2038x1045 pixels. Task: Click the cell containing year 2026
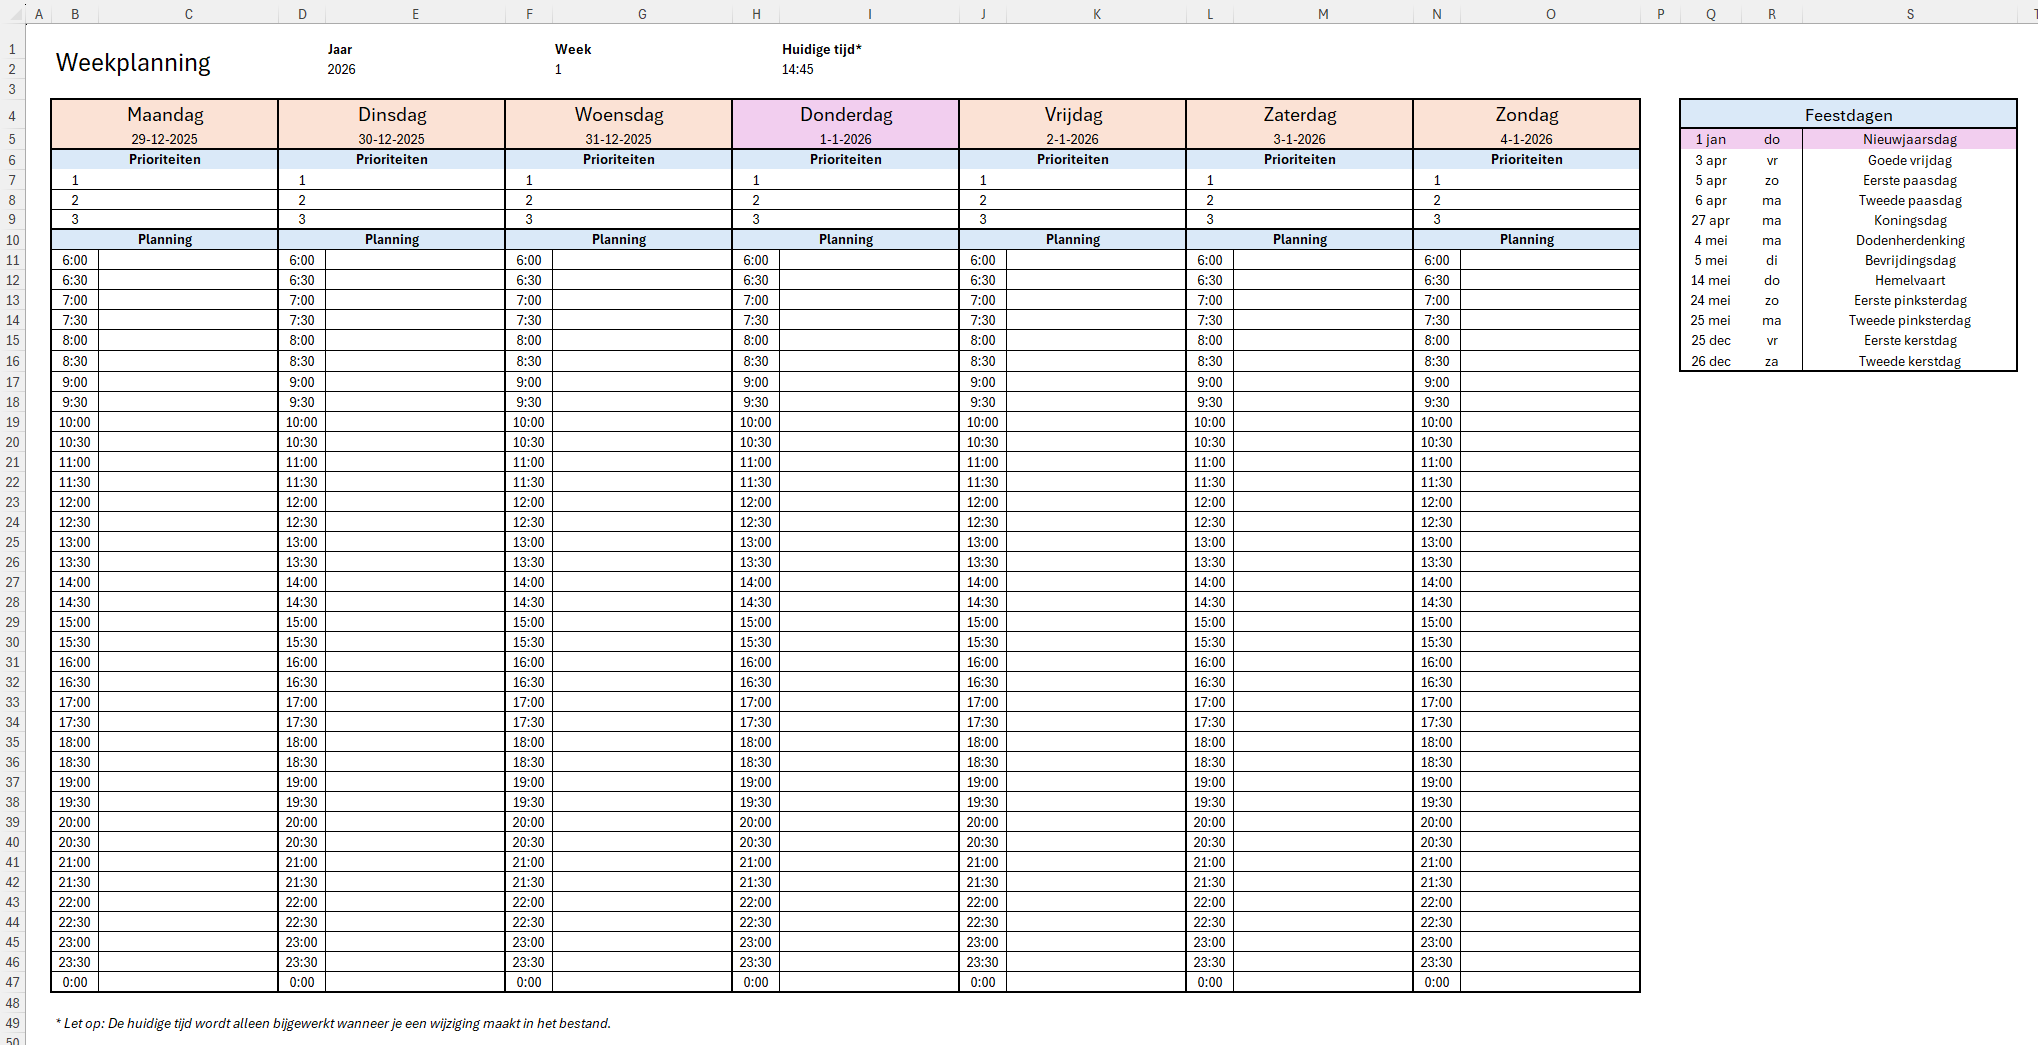[x=340, y=69]
